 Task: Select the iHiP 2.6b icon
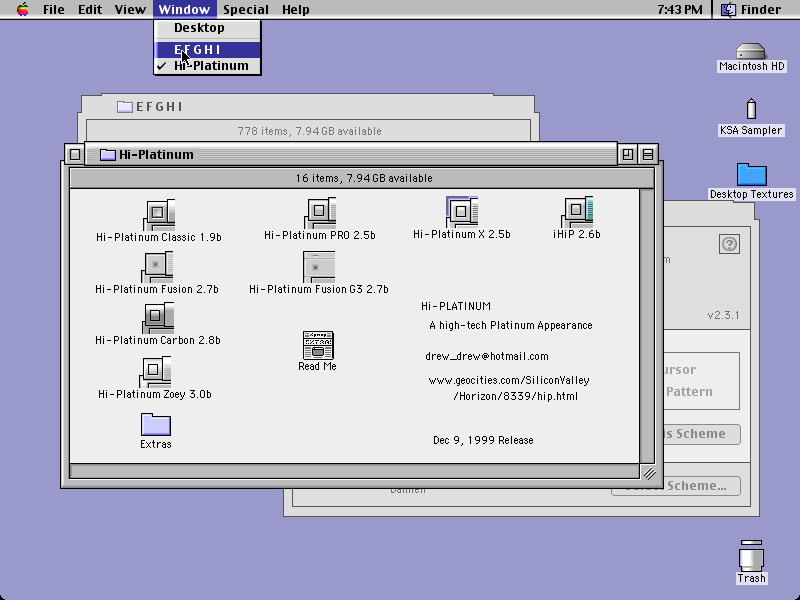(x=577, y=211)
